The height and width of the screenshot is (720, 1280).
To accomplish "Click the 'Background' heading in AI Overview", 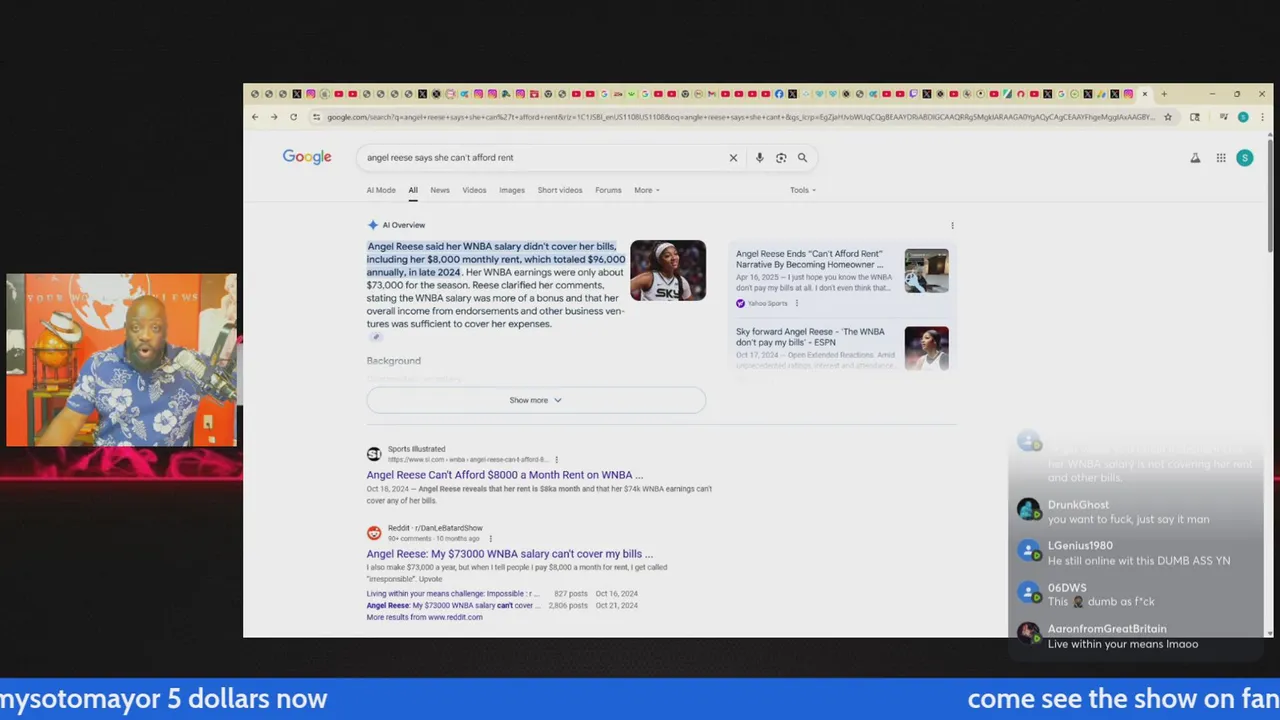I will [393, 361].
